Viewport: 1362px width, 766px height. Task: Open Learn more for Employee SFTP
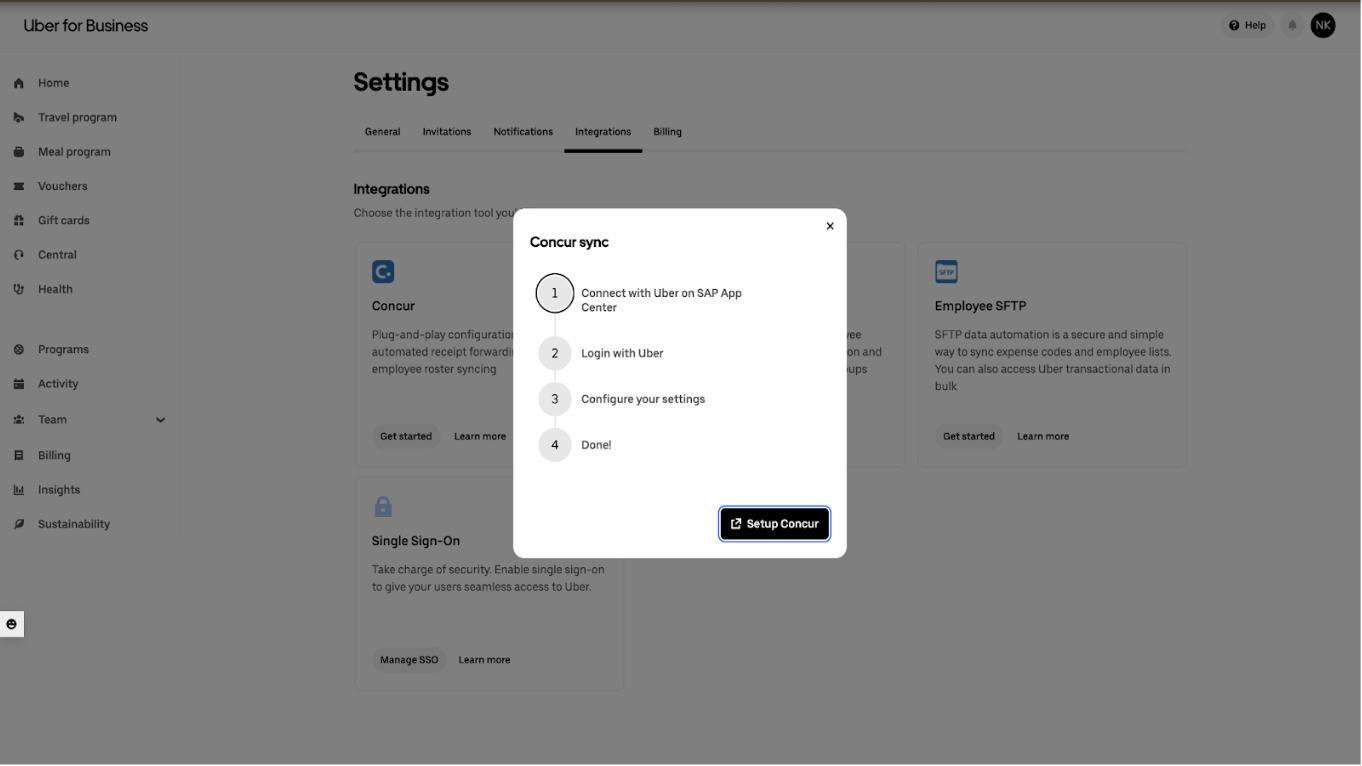point(1042,436)
